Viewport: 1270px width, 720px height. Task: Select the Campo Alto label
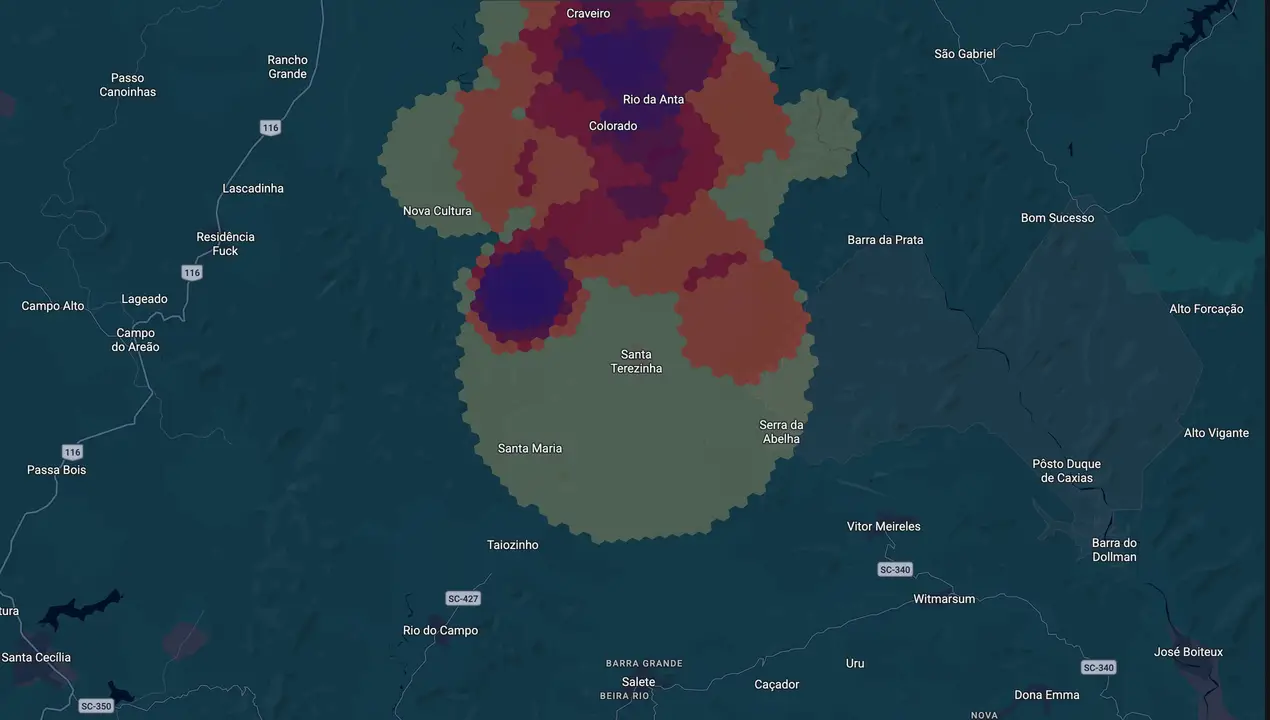pos(53,306)
